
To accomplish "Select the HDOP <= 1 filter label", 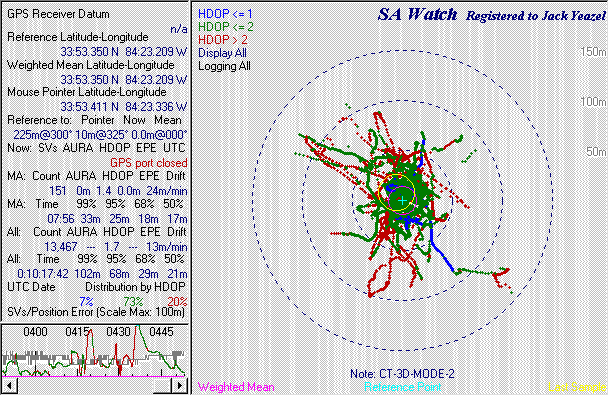I will [x=225, y=14].
